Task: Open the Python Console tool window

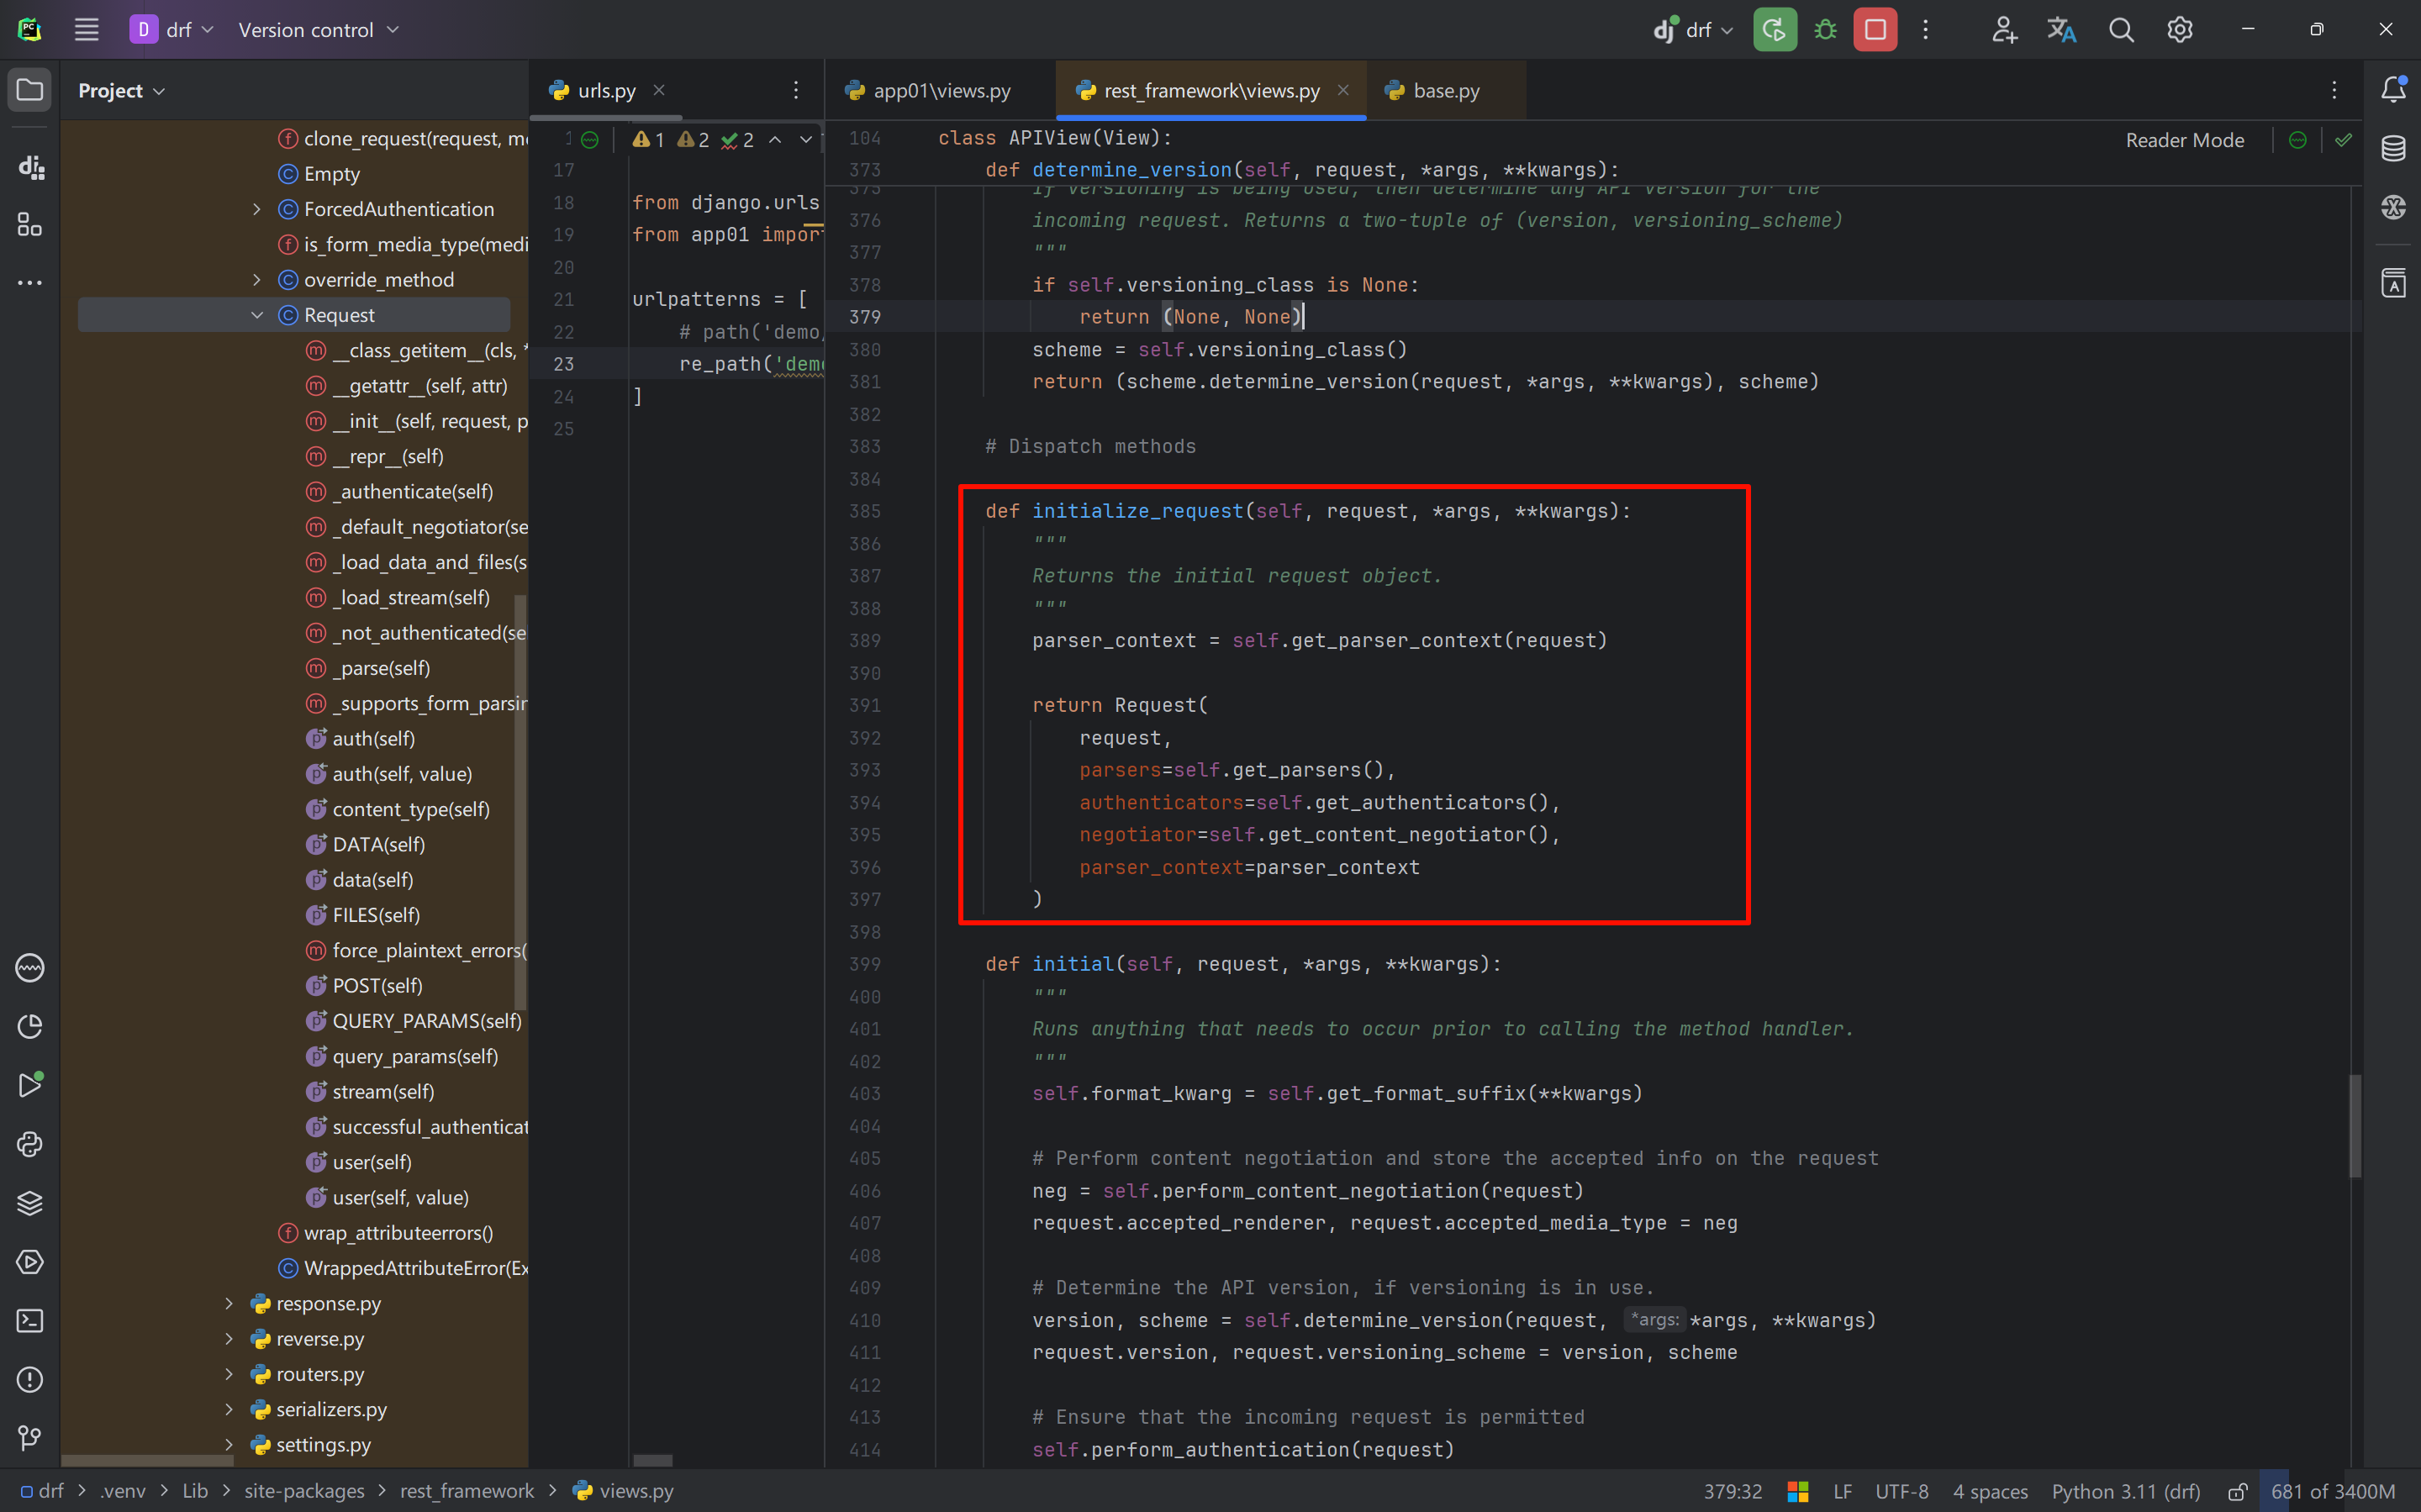Action: tap(30, 1144)
